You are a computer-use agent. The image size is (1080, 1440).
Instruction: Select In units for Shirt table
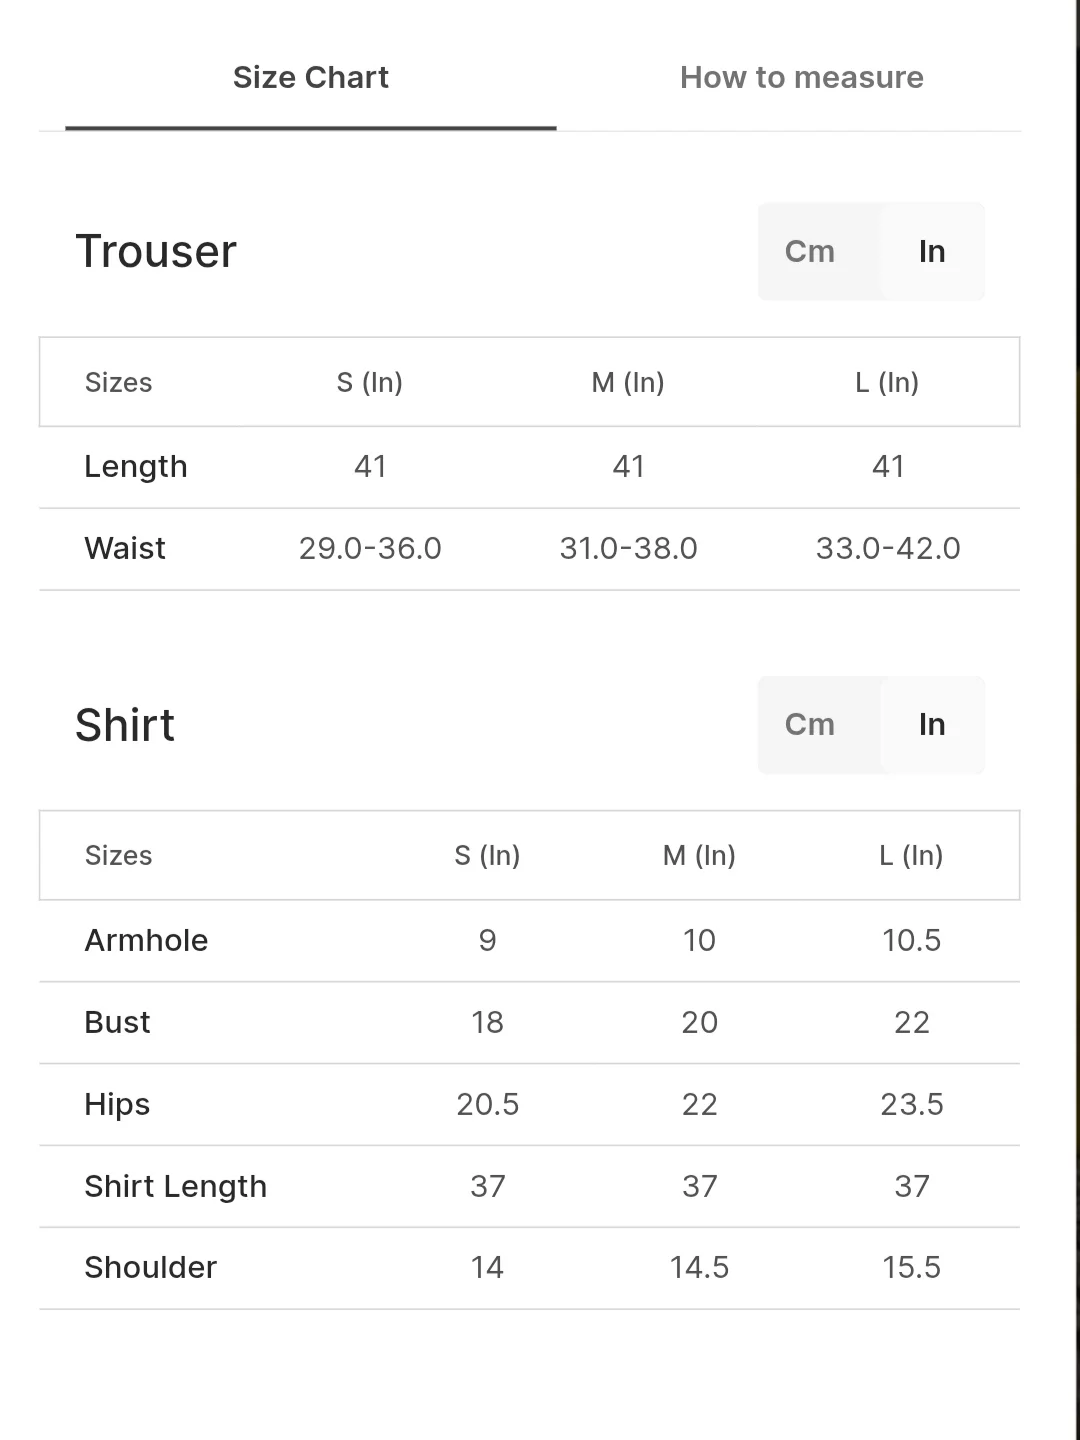(x=932, y=724)
